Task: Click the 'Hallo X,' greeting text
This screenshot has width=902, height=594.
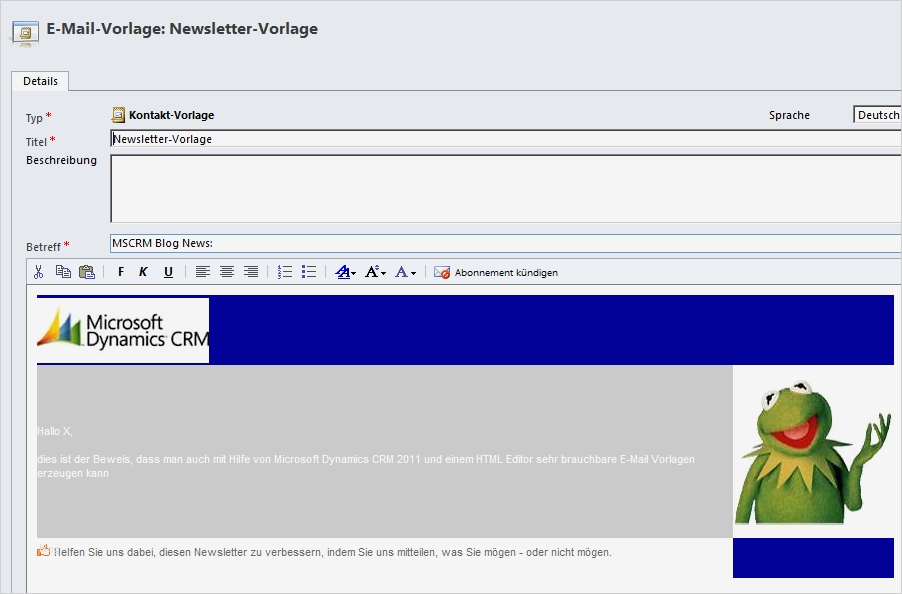Action: pyautogui.click(x=55, y=431)
